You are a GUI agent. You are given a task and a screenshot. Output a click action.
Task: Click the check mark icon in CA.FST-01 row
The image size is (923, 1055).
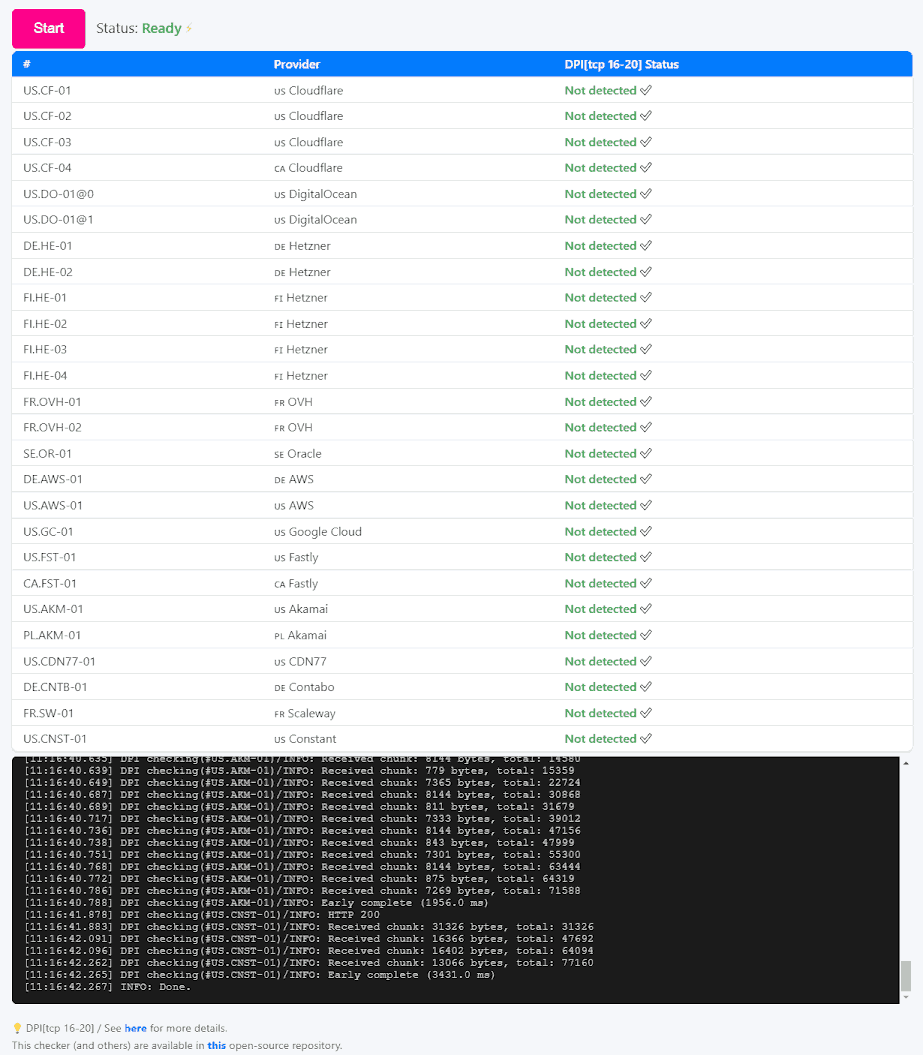point(646,583)
